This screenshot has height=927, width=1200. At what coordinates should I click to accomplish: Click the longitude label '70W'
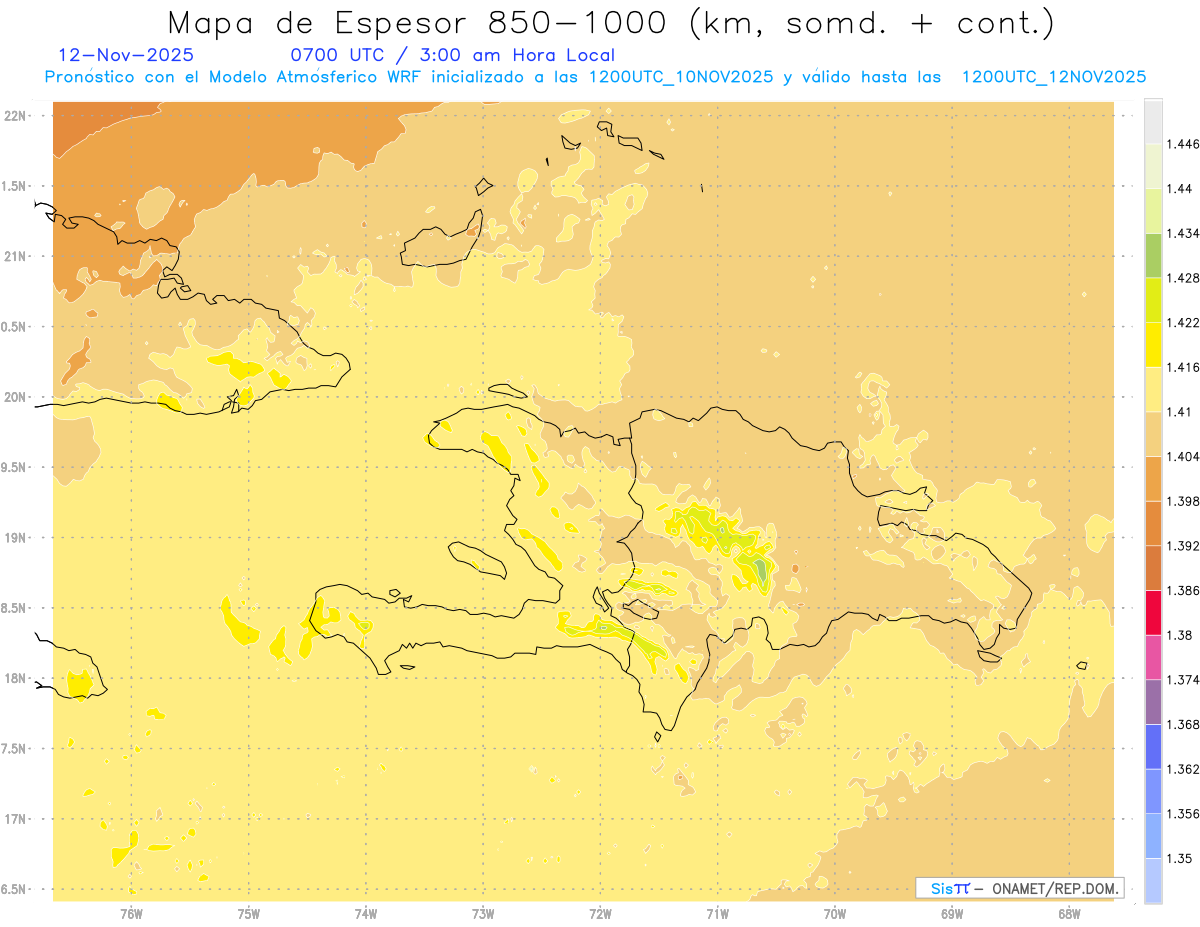835,913
